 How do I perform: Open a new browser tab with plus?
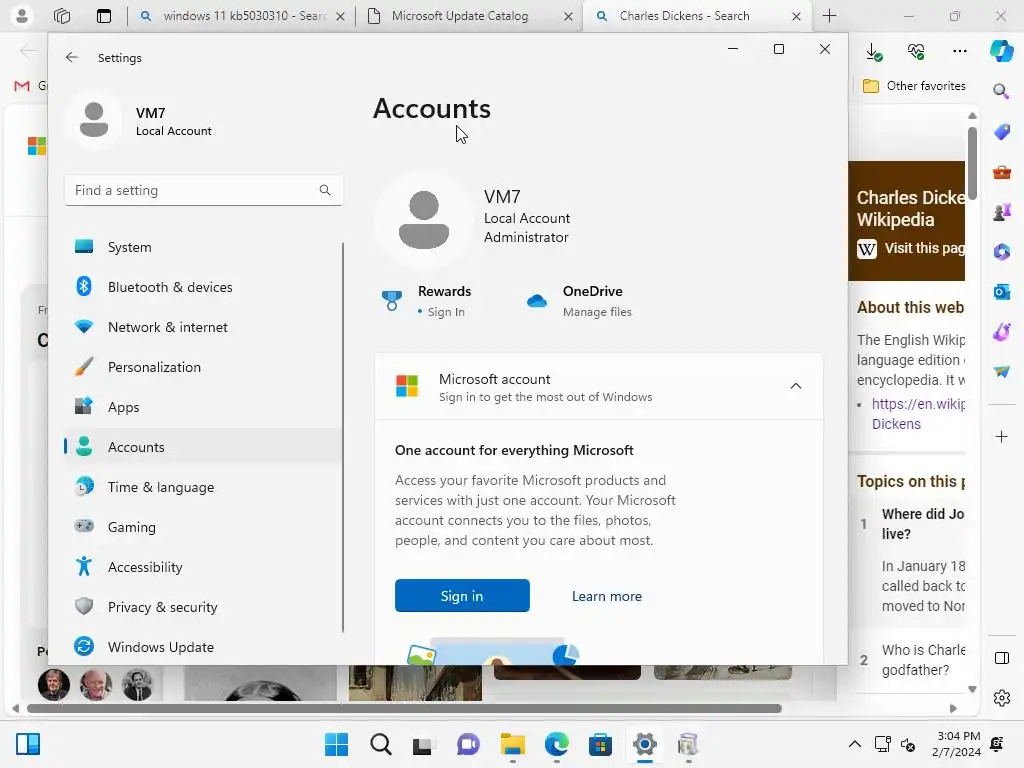pos(829,16)
